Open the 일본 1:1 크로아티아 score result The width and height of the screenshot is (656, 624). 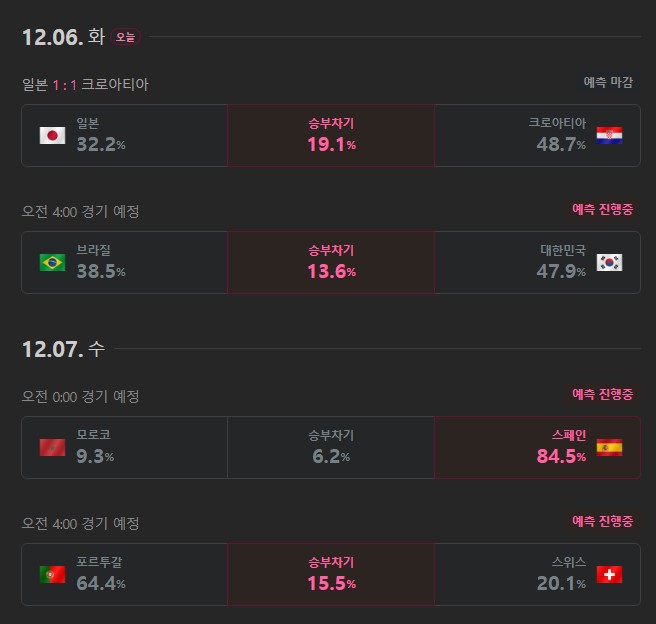[x=85, y=84]
